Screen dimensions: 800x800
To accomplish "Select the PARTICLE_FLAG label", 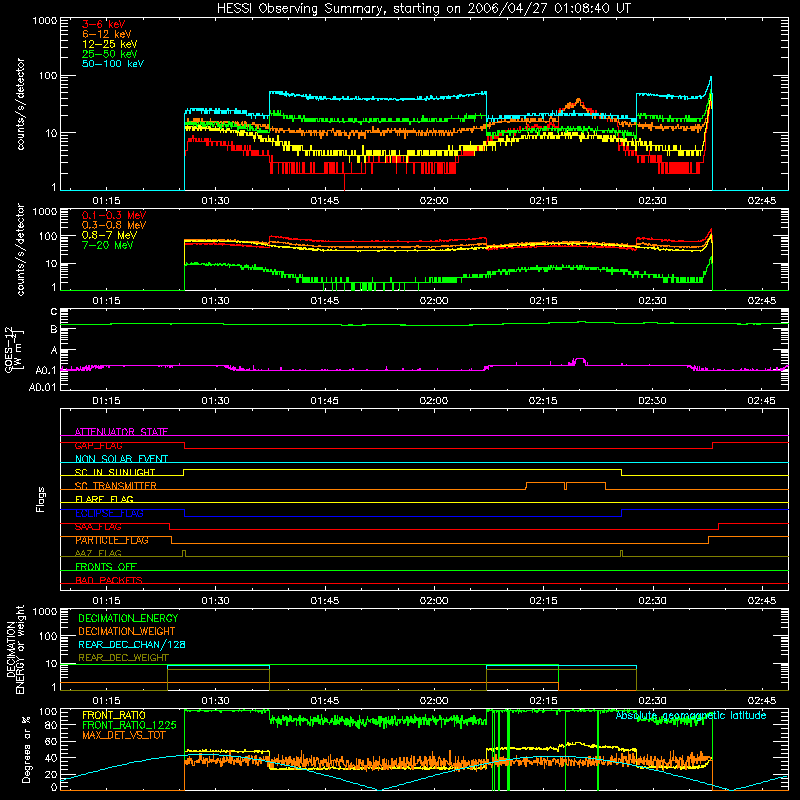I will point(112,540).
